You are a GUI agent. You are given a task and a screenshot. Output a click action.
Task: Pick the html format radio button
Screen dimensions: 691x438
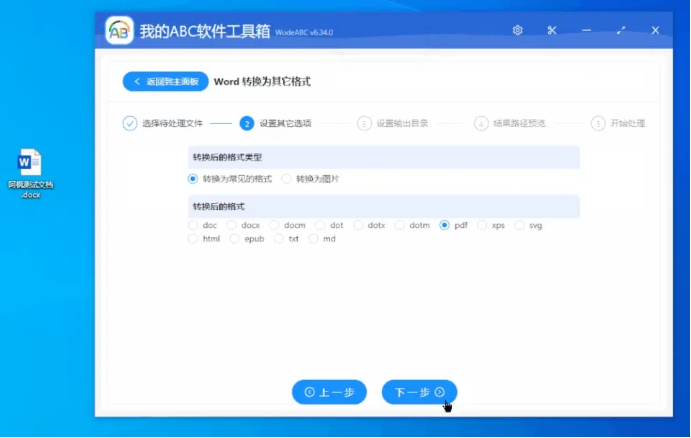coord(193,240)
